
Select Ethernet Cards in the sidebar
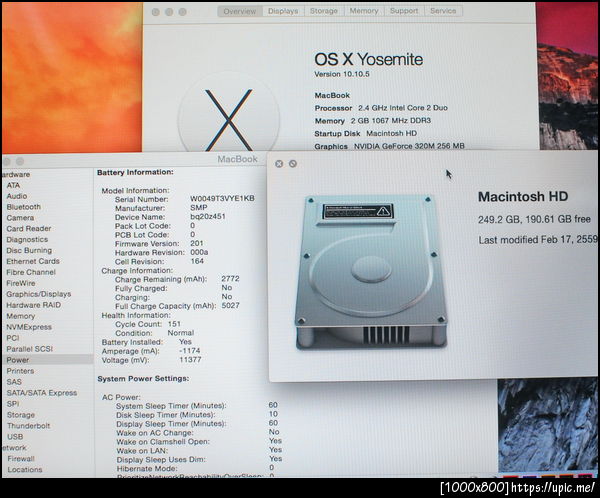[x=33, y=261]
